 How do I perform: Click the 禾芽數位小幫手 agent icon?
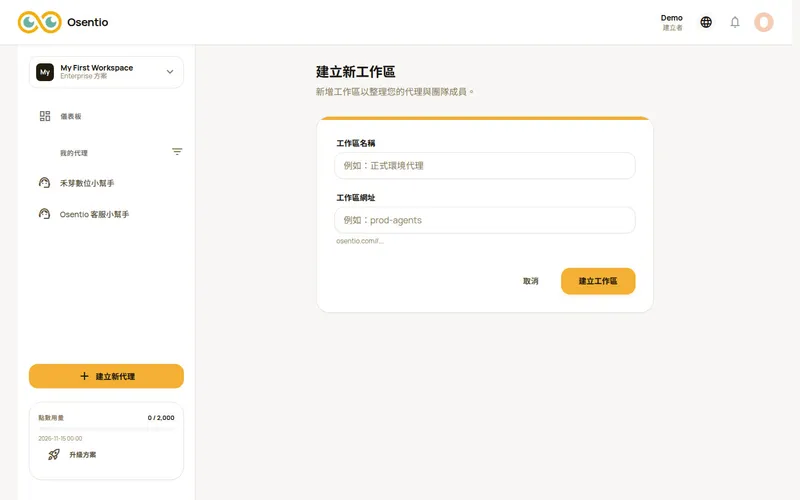point(44,183)
